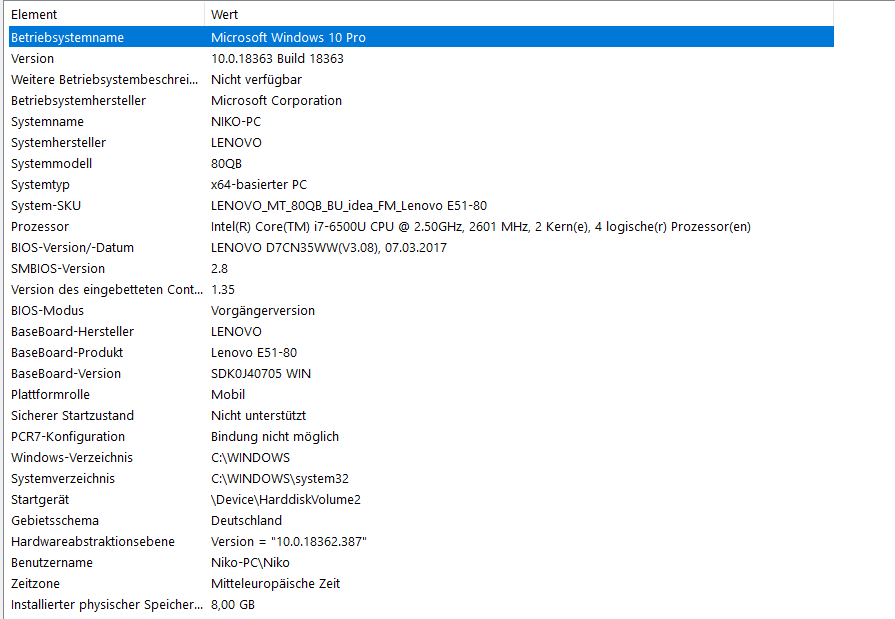Click the value NIKO-PC
This screenshot has height=619, width=895.
pyautogui.click(x=236, y=122)
